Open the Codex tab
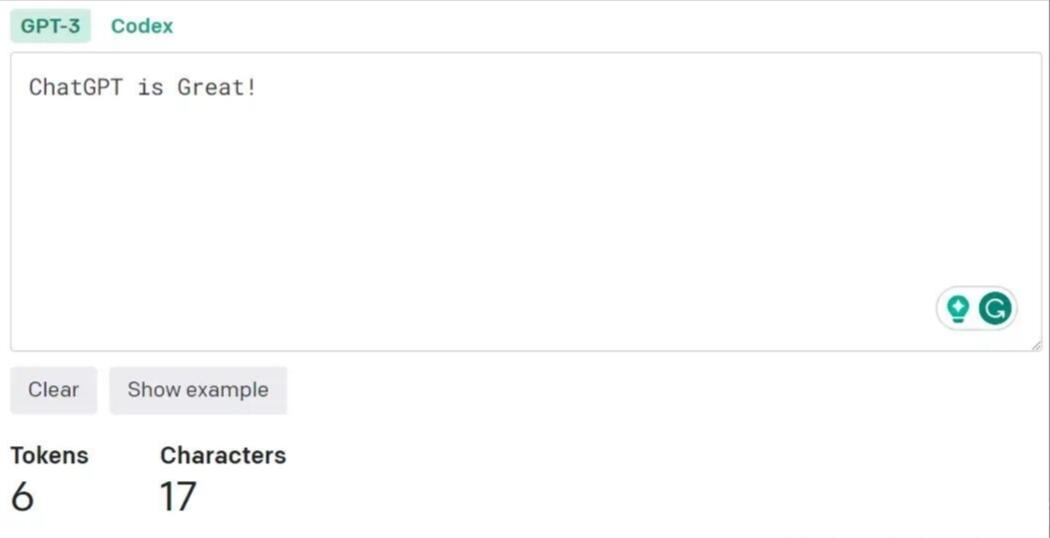The height and width of the screenshot is (538, 1050). (x=141, y=26)
